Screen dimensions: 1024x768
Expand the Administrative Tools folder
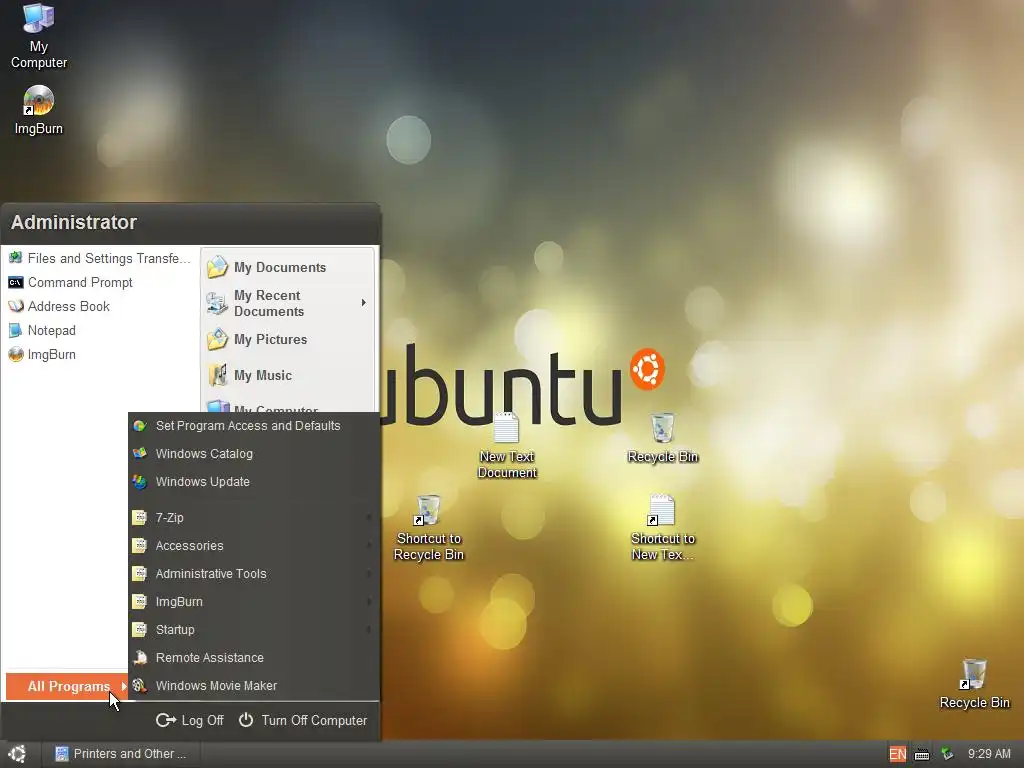253,573
